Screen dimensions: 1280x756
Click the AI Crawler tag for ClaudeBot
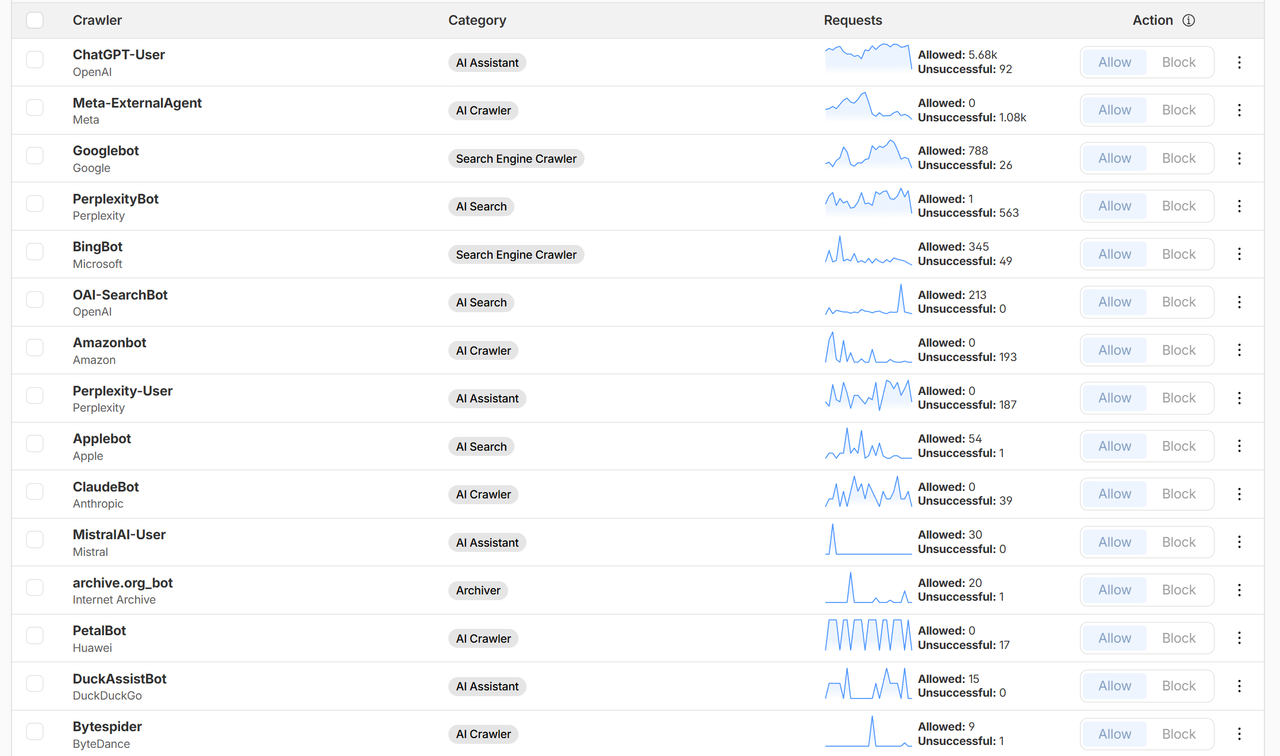click(483, 494)
